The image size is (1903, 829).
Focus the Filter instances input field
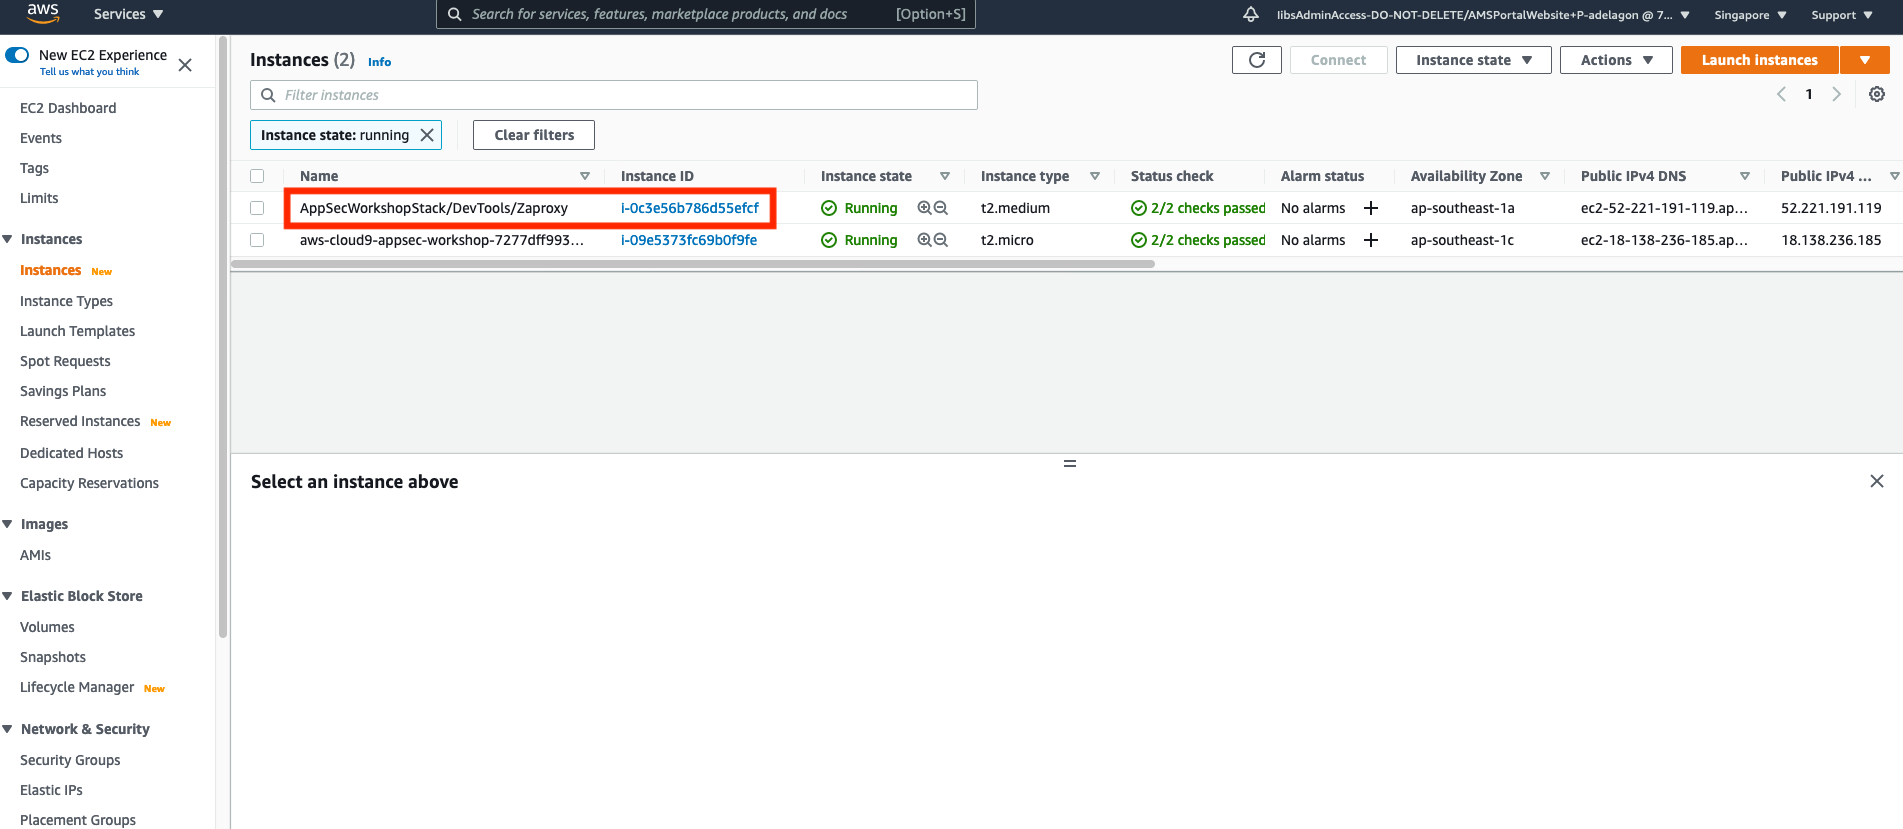[614, 95]
